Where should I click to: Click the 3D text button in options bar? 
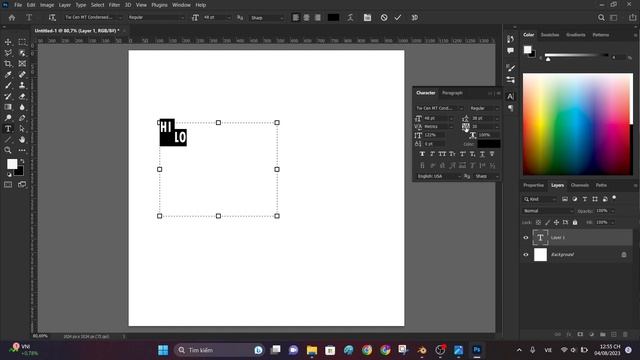[415, 18]
